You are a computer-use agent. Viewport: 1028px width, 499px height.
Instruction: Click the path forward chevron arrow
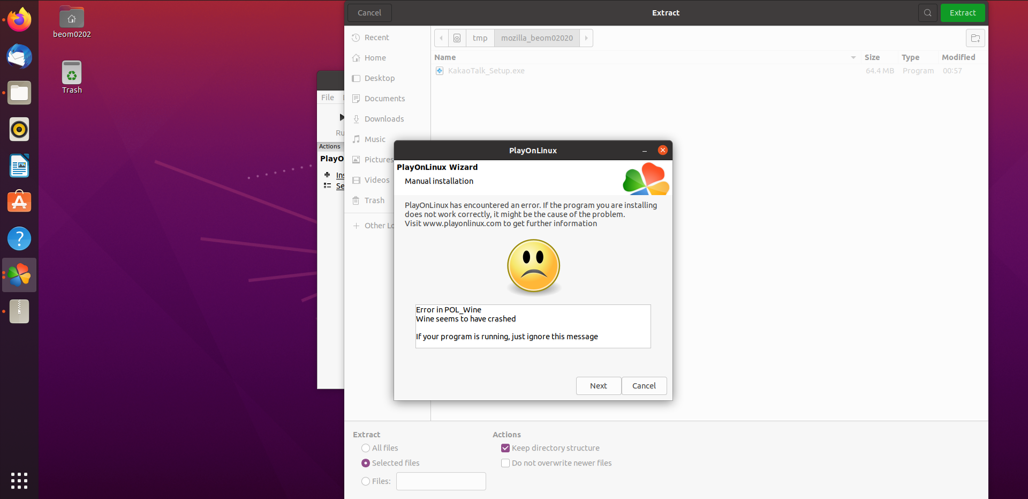[x=586, y=38]
